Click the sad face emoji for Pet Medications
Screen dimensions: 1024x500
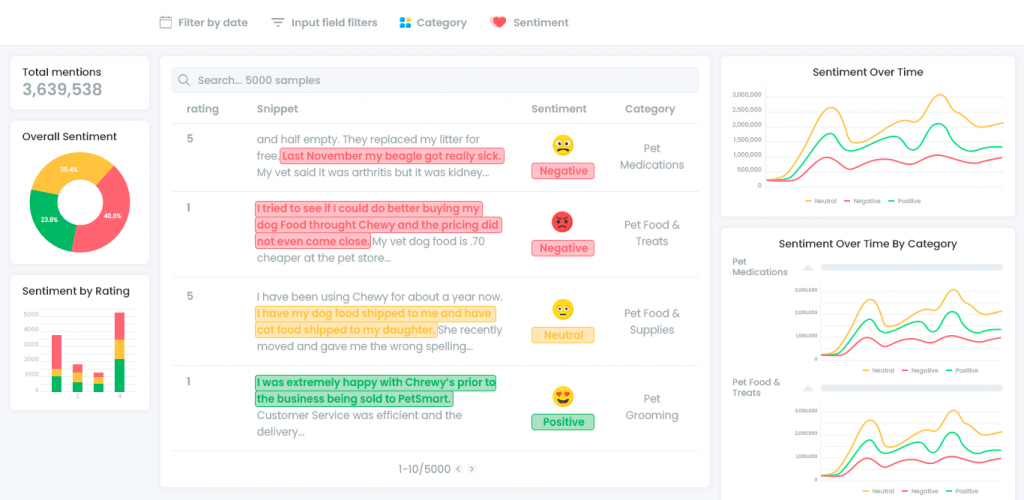563,145
